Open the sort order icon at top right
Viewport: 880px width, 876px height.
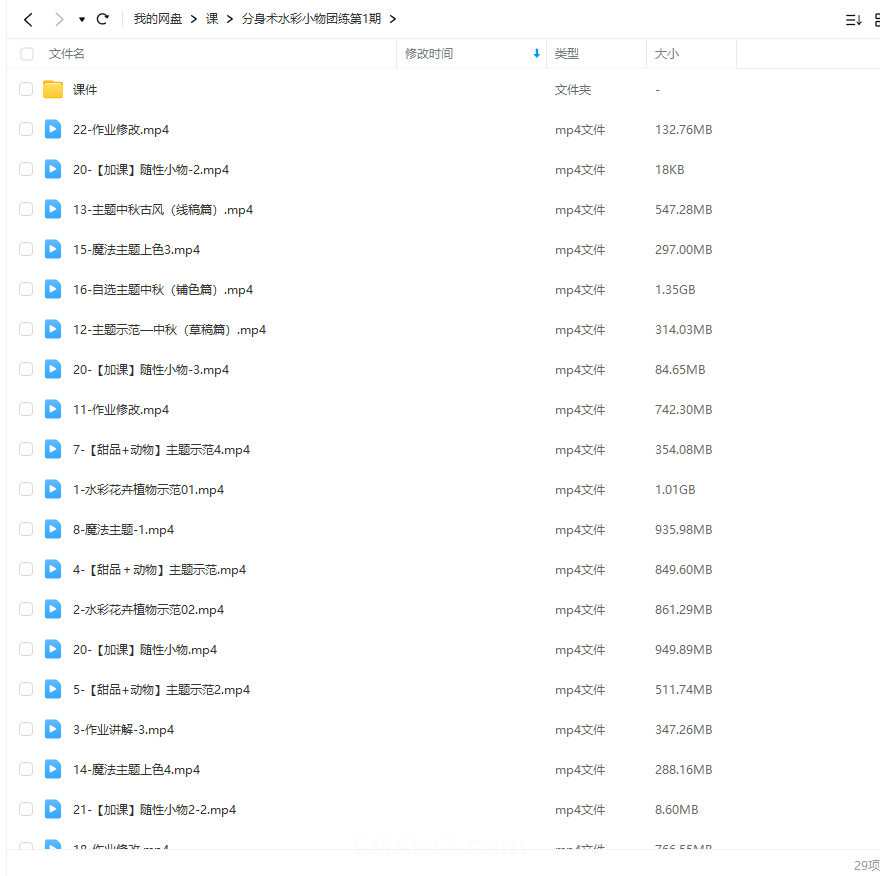tap(853, 19)
